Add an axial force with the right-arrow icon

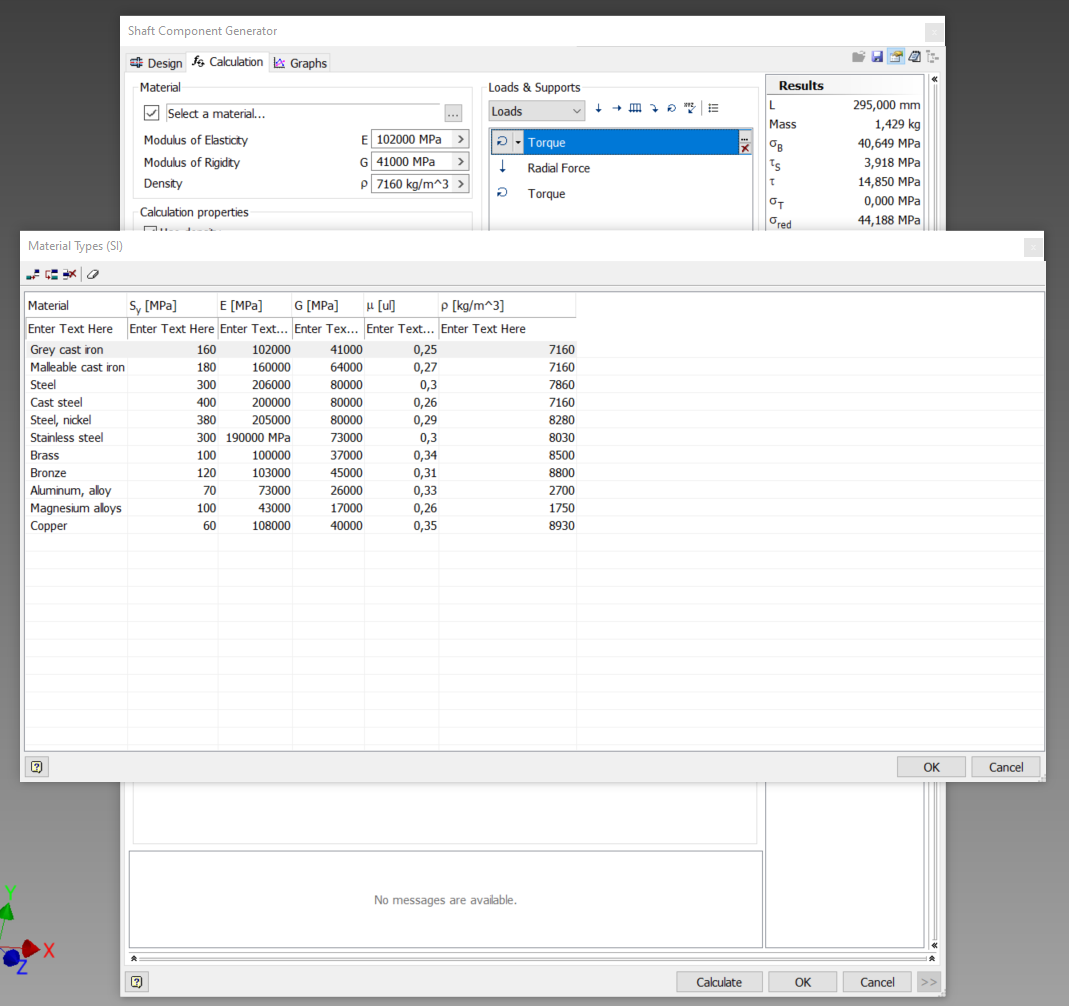(x=616, y=108)
